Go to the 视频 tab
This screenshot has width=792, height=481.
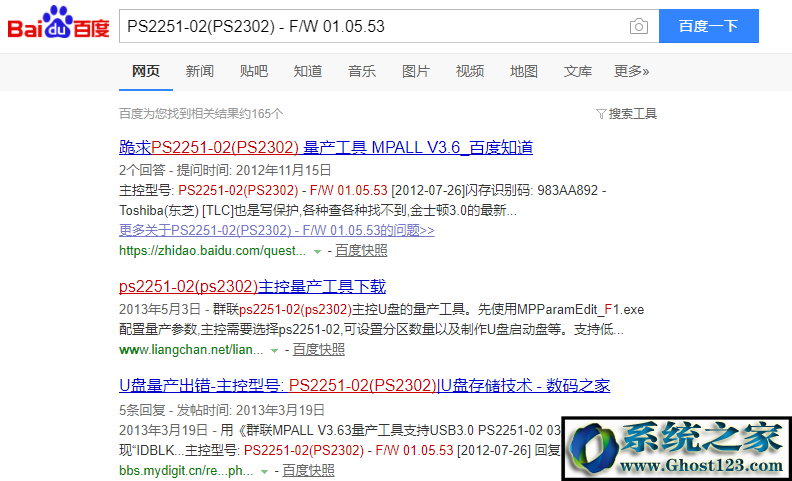tap(470, 71)
